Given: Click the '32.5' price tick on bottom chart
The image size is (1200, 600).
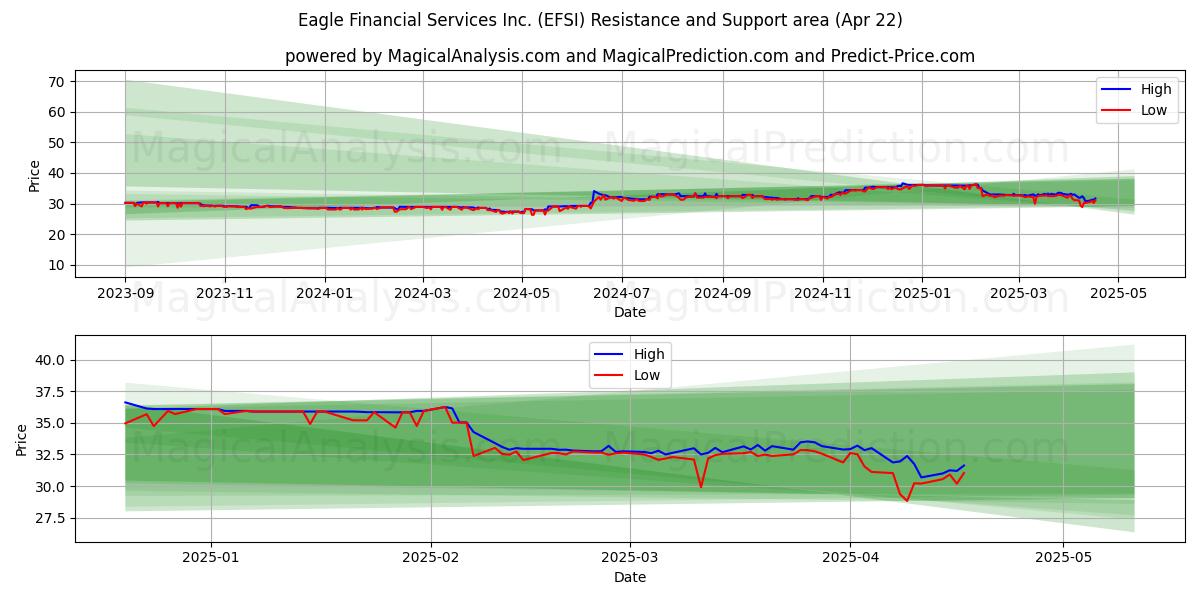Looking at the screenshot, I should coord(51,455).
